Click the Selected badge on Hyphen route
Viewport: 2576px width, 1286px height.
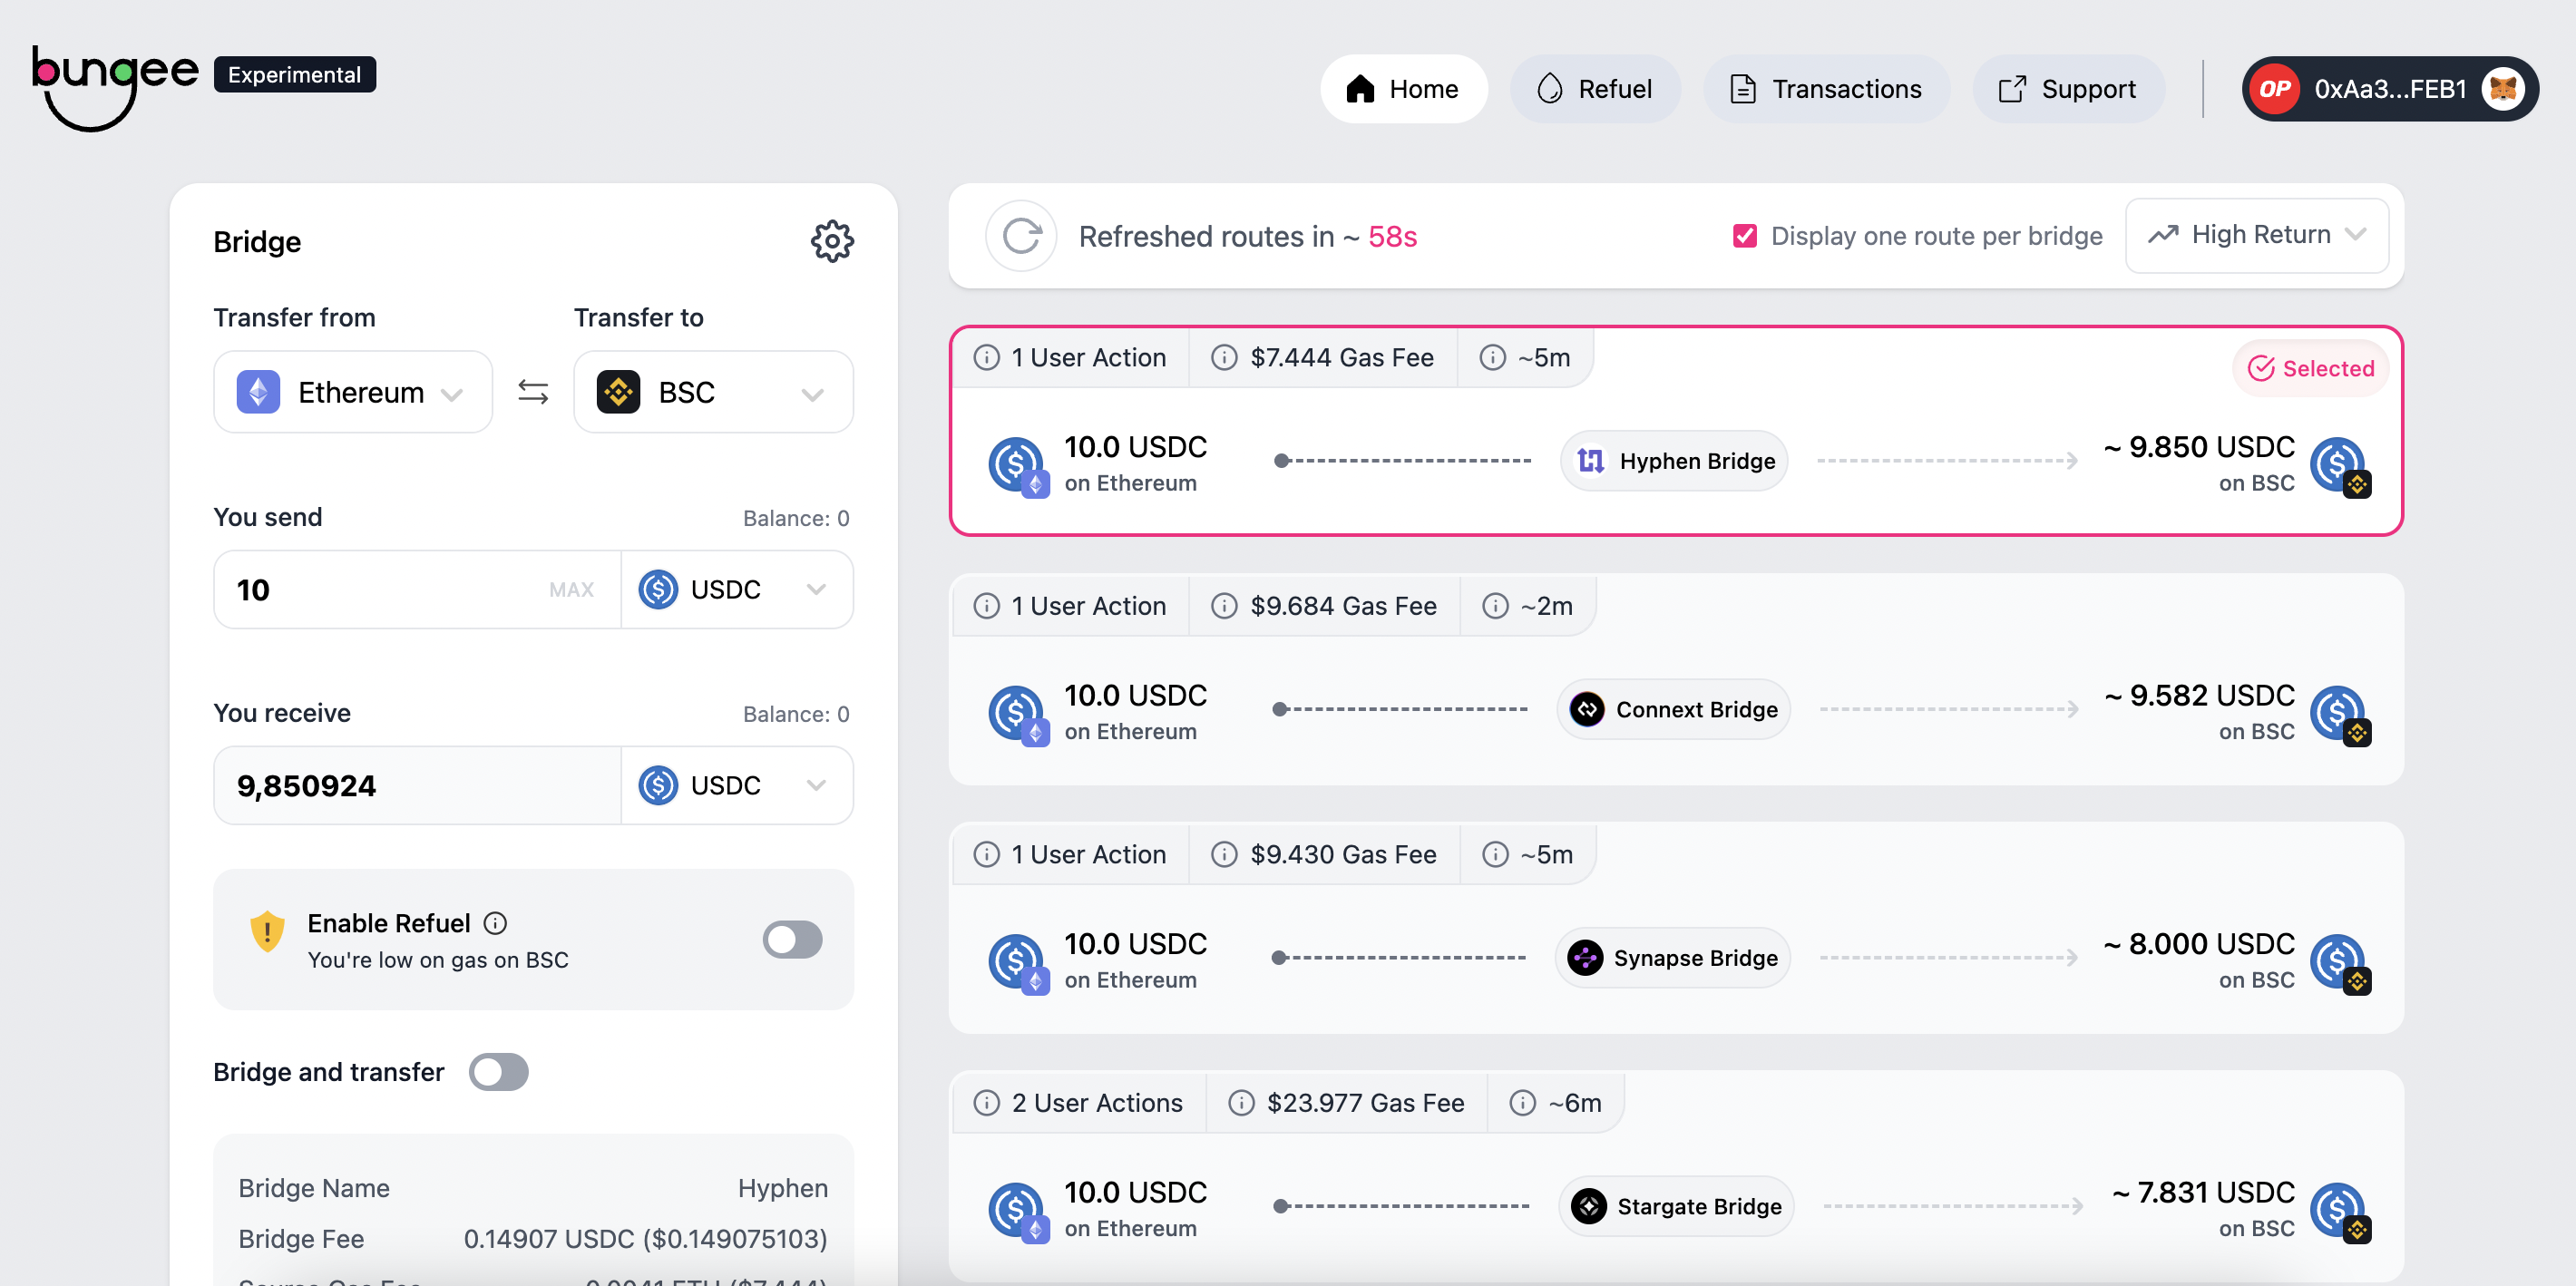coord(2310,368)
